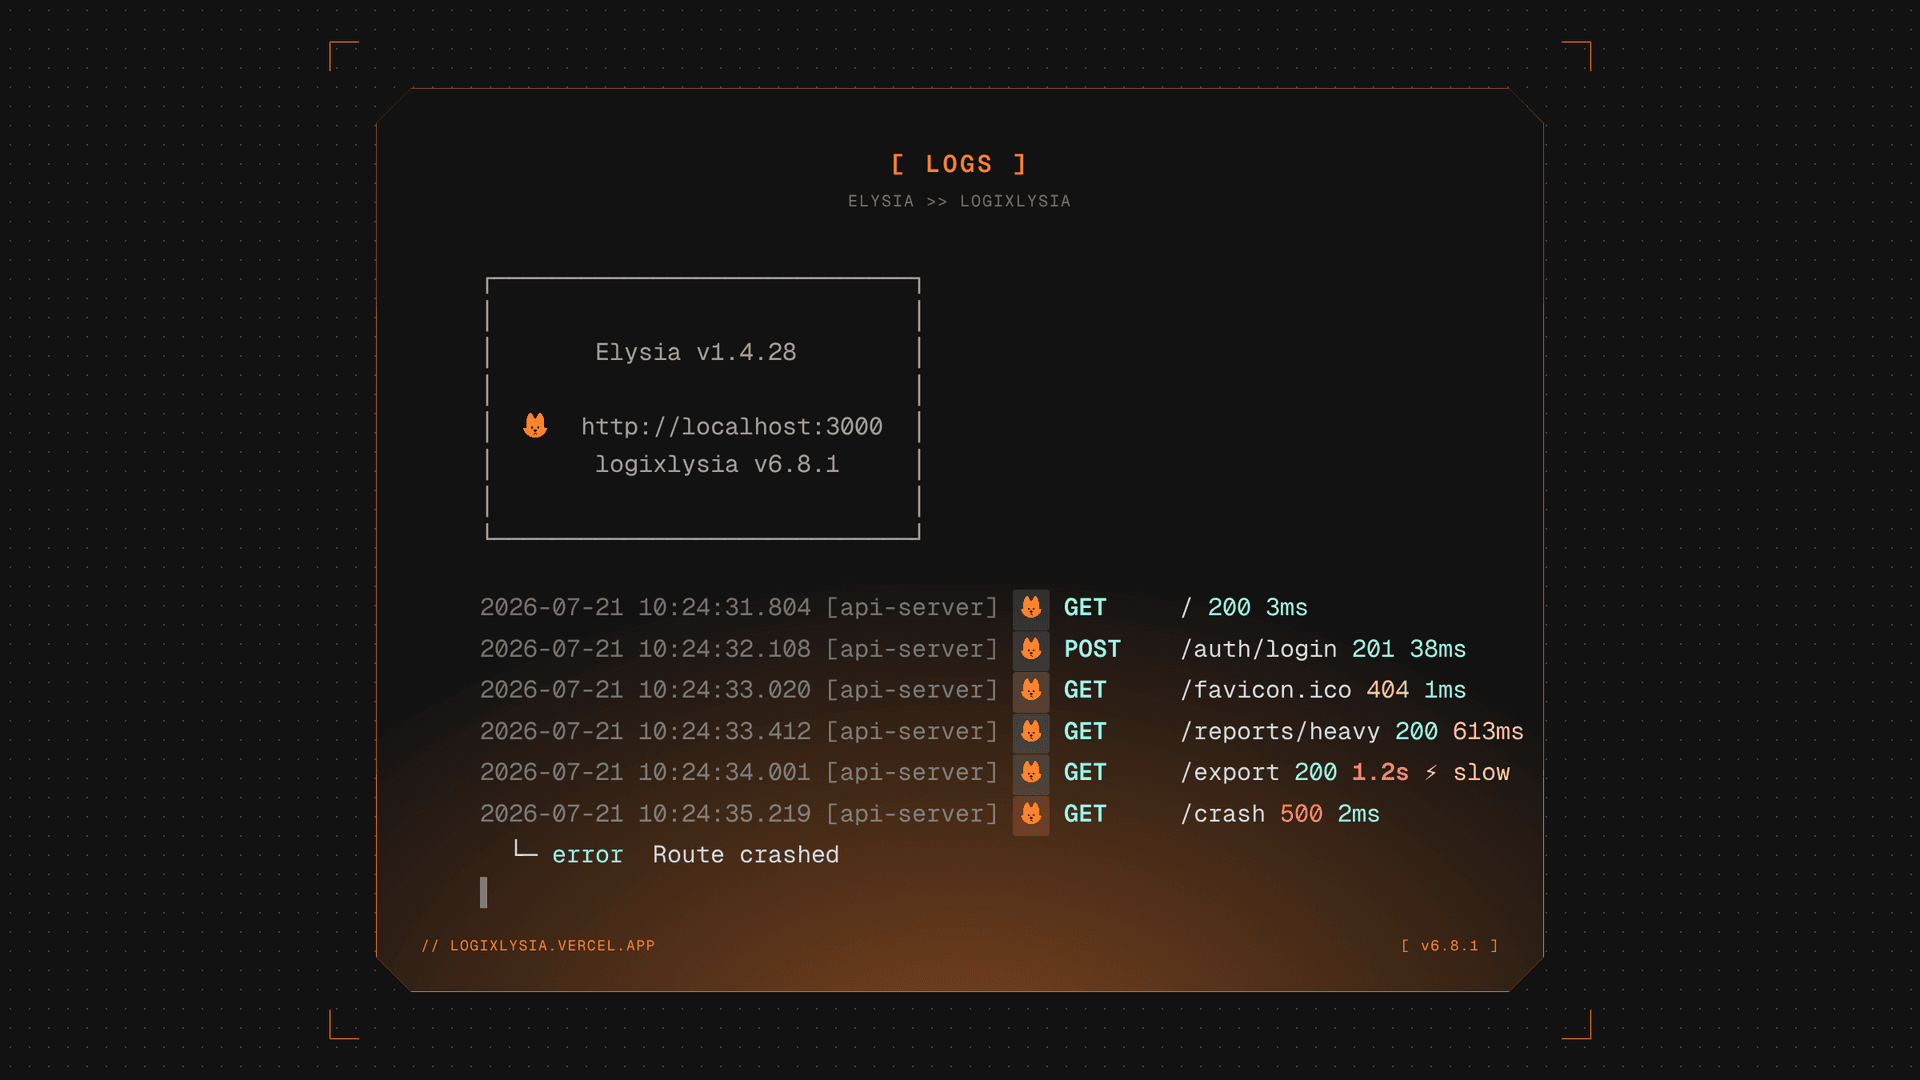The image size is (1920, 1080).
Task: Click the Elysia v1.4.28 text
Action: click(x=696, y=352)
